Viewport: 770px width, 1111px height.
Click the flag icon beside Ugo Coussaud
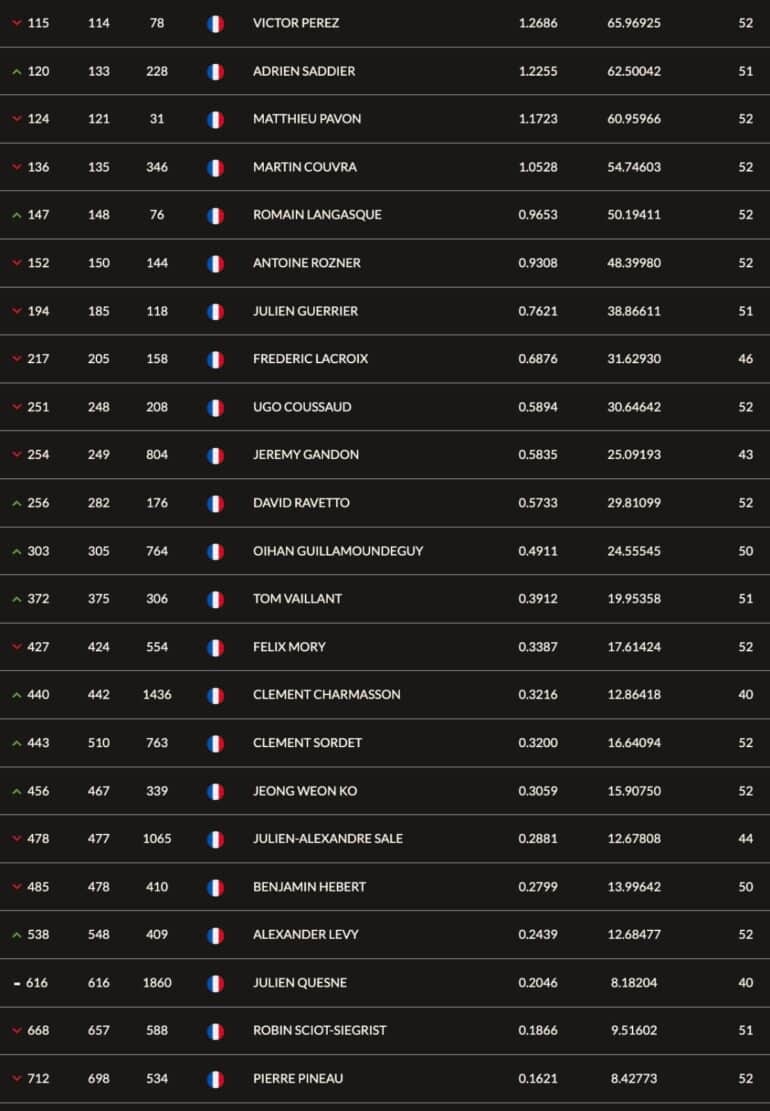coord(215,407)
